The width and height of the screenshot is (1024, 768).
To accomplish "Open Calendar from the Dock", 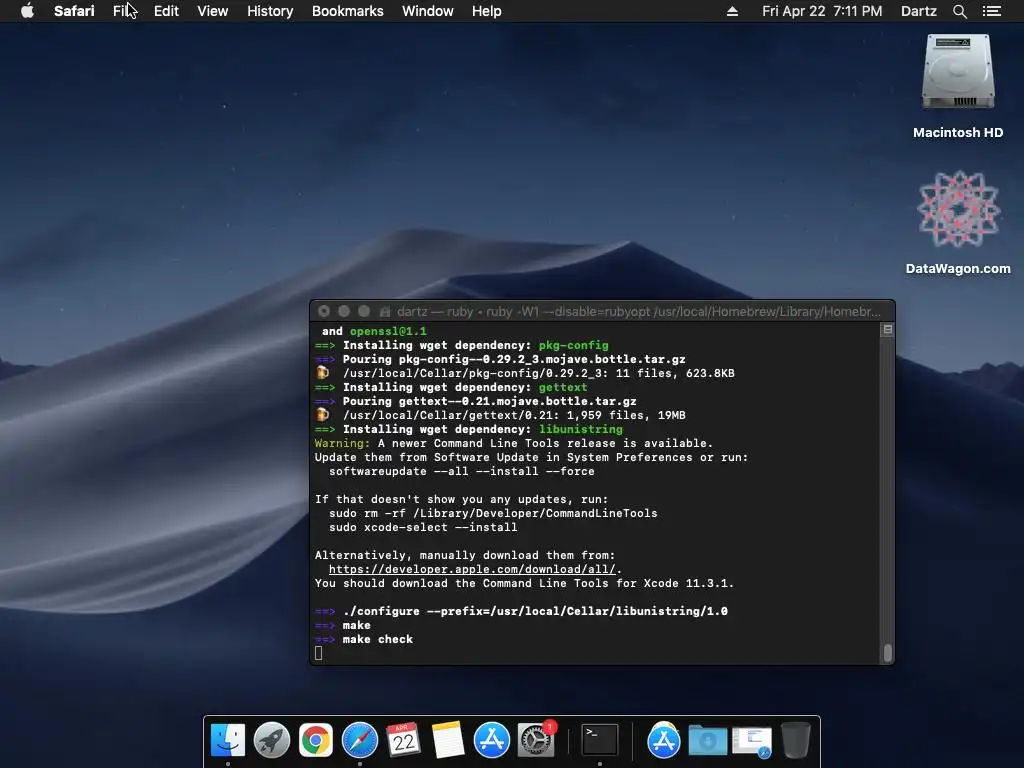I will pyautogui.click(x=403, y=740).
